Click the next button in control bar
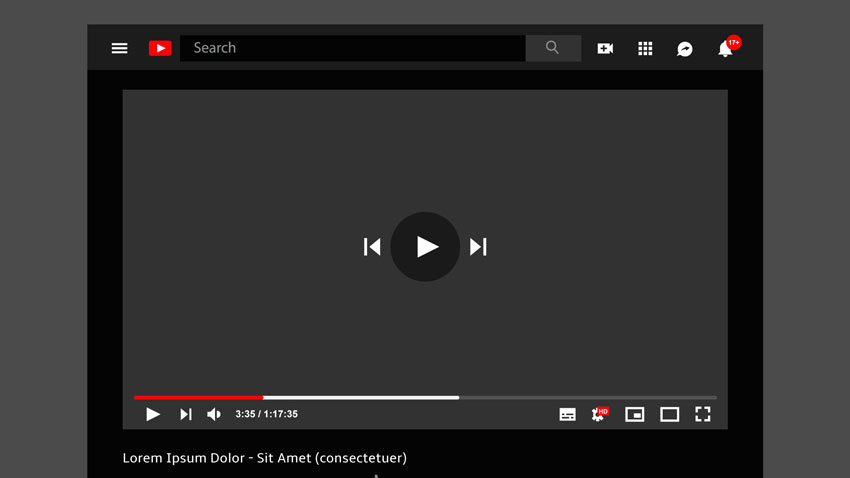Image resolution: width=850 pixels, height=478 pixels. point(185,415)
